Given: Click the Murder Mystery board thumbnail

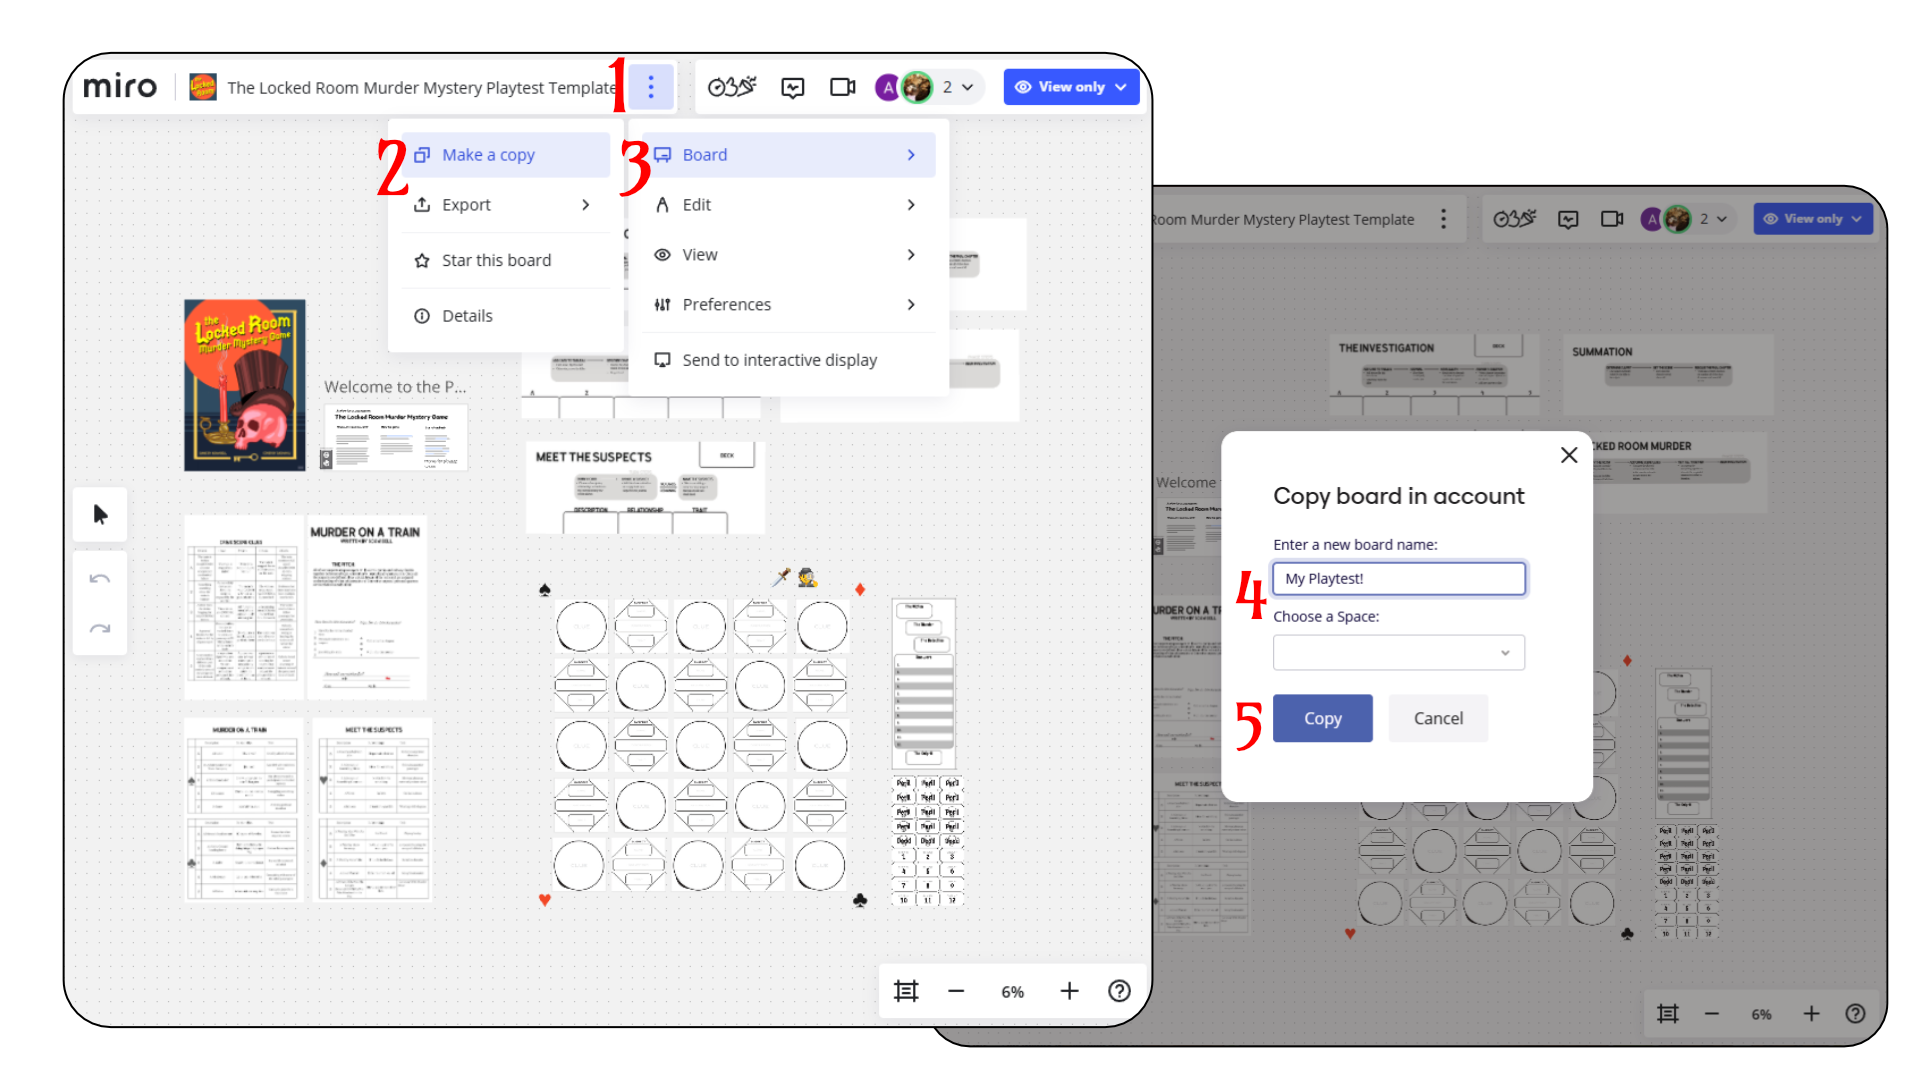Looking at the screenshot, I should tap(244, 384).
